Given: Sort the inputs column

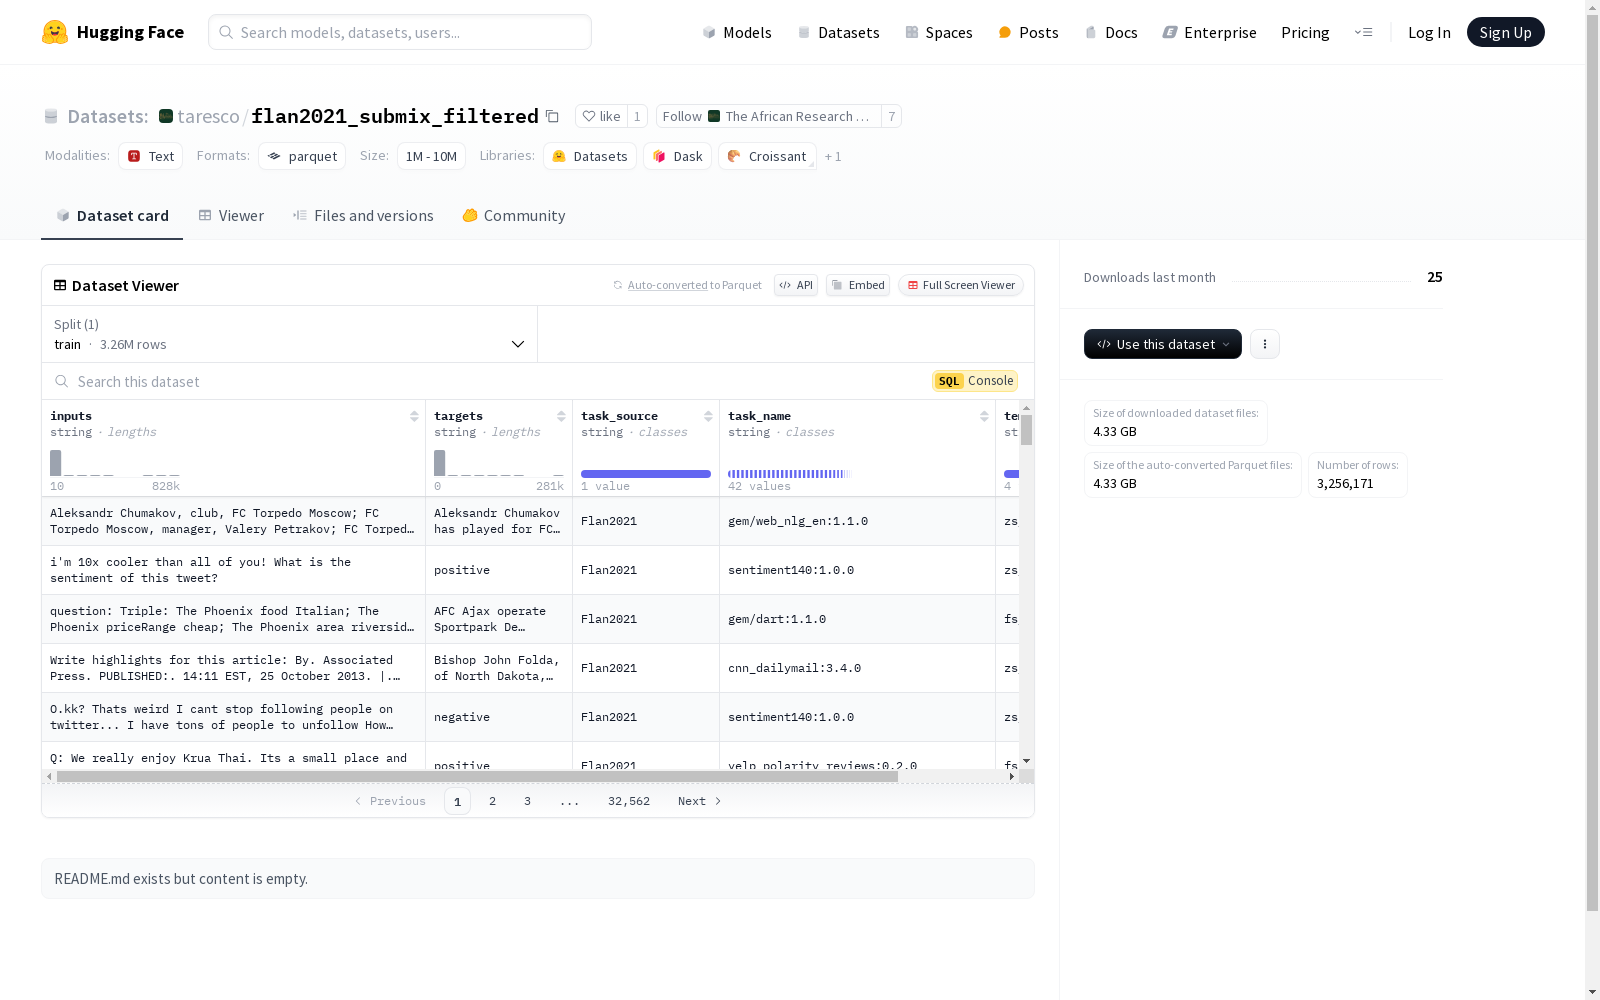Looking at the screenshot, I should (x=414, y=416).
